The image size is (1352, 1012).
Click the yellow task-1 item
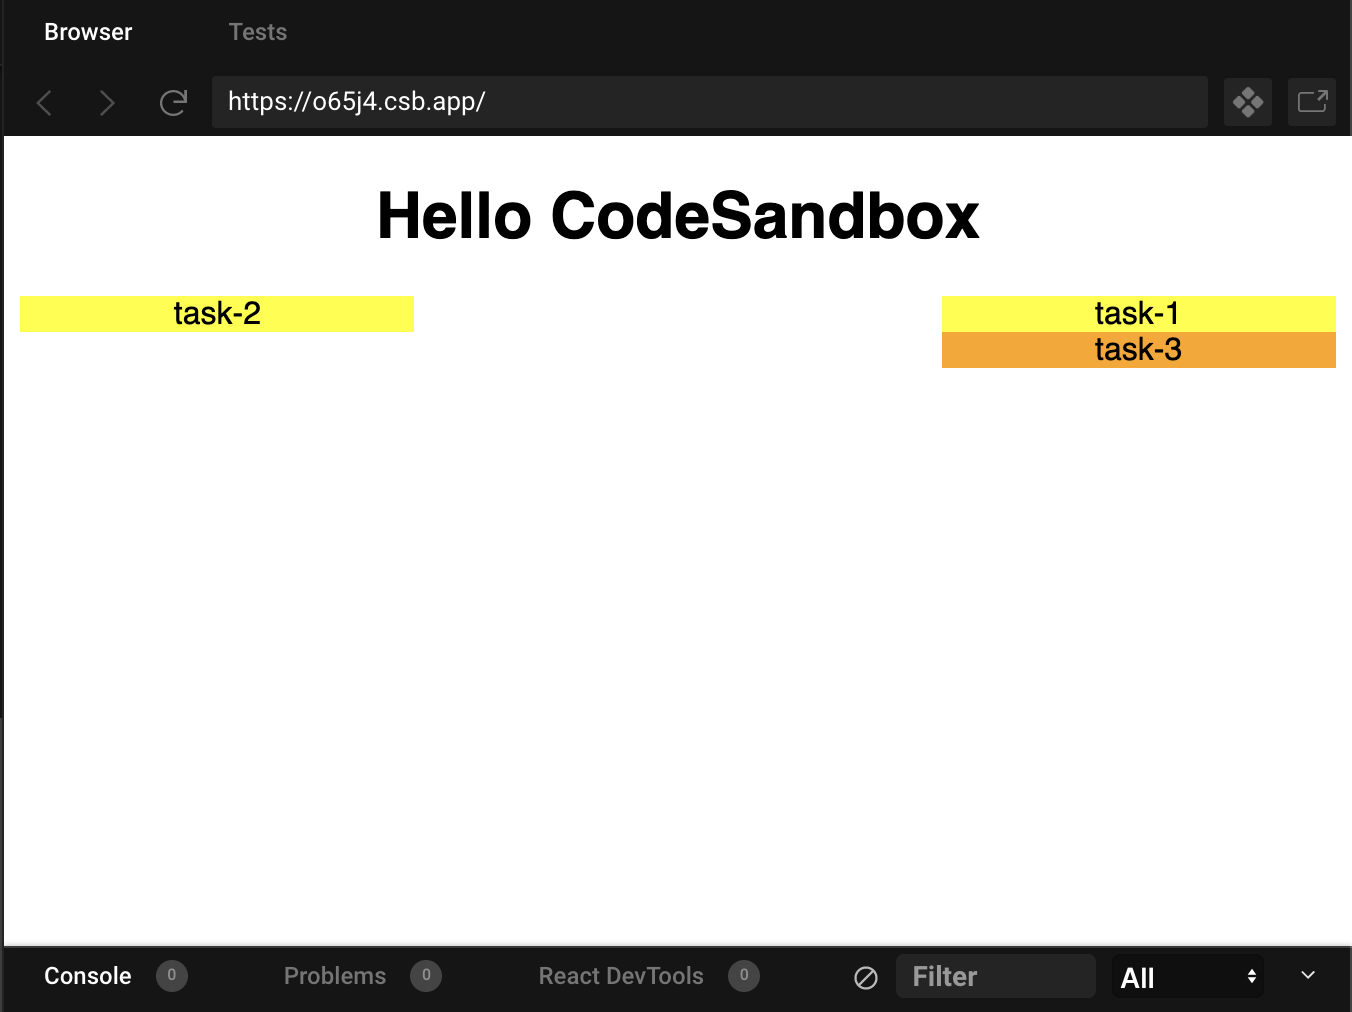tap(1138, 314)
